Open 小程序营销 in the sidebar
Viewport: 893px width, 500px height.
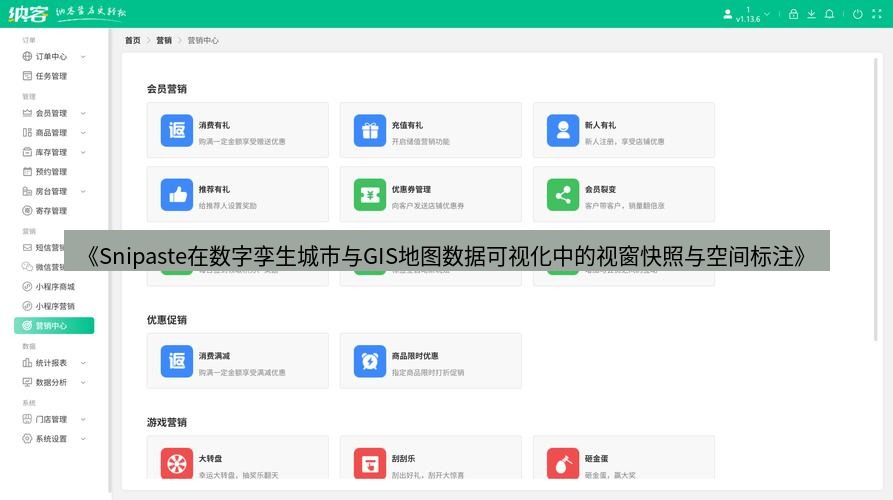click(x=54, y=306)
